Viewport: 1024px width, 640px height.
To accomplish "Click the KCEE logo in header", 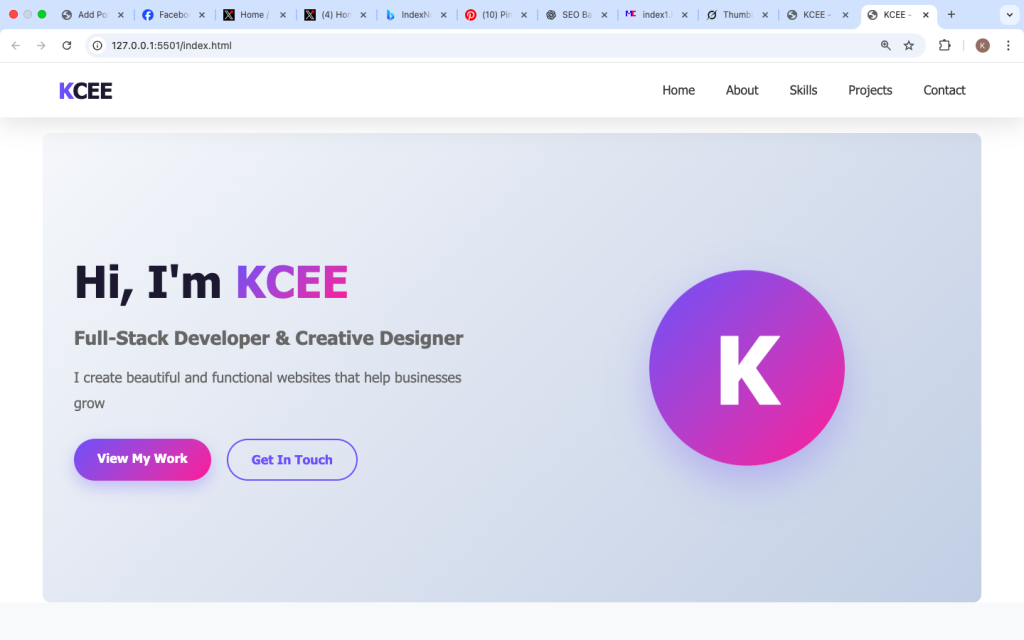I will tap(86, 91).
